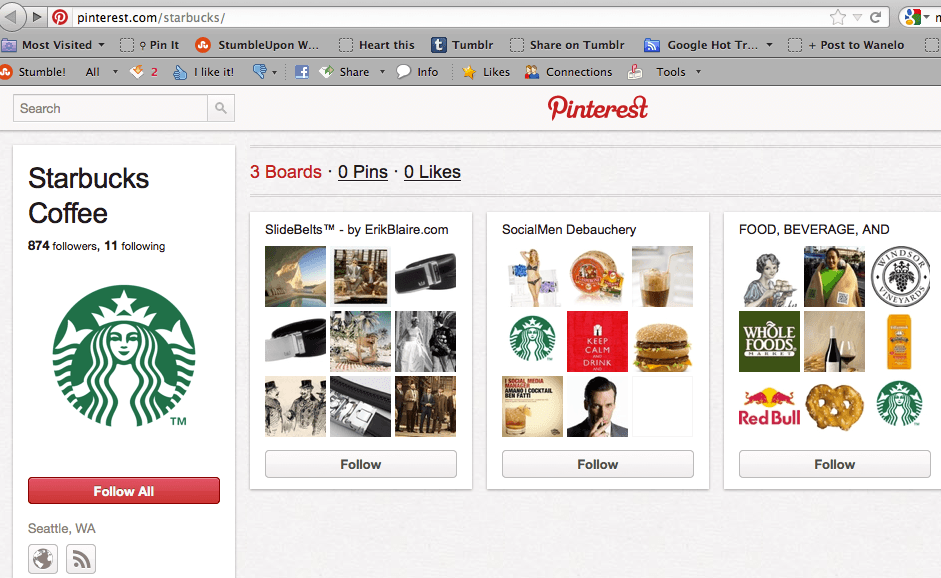941x578 pixels.
Task: Expand the Share options dropdown arrow
Action: pos(382,72)
